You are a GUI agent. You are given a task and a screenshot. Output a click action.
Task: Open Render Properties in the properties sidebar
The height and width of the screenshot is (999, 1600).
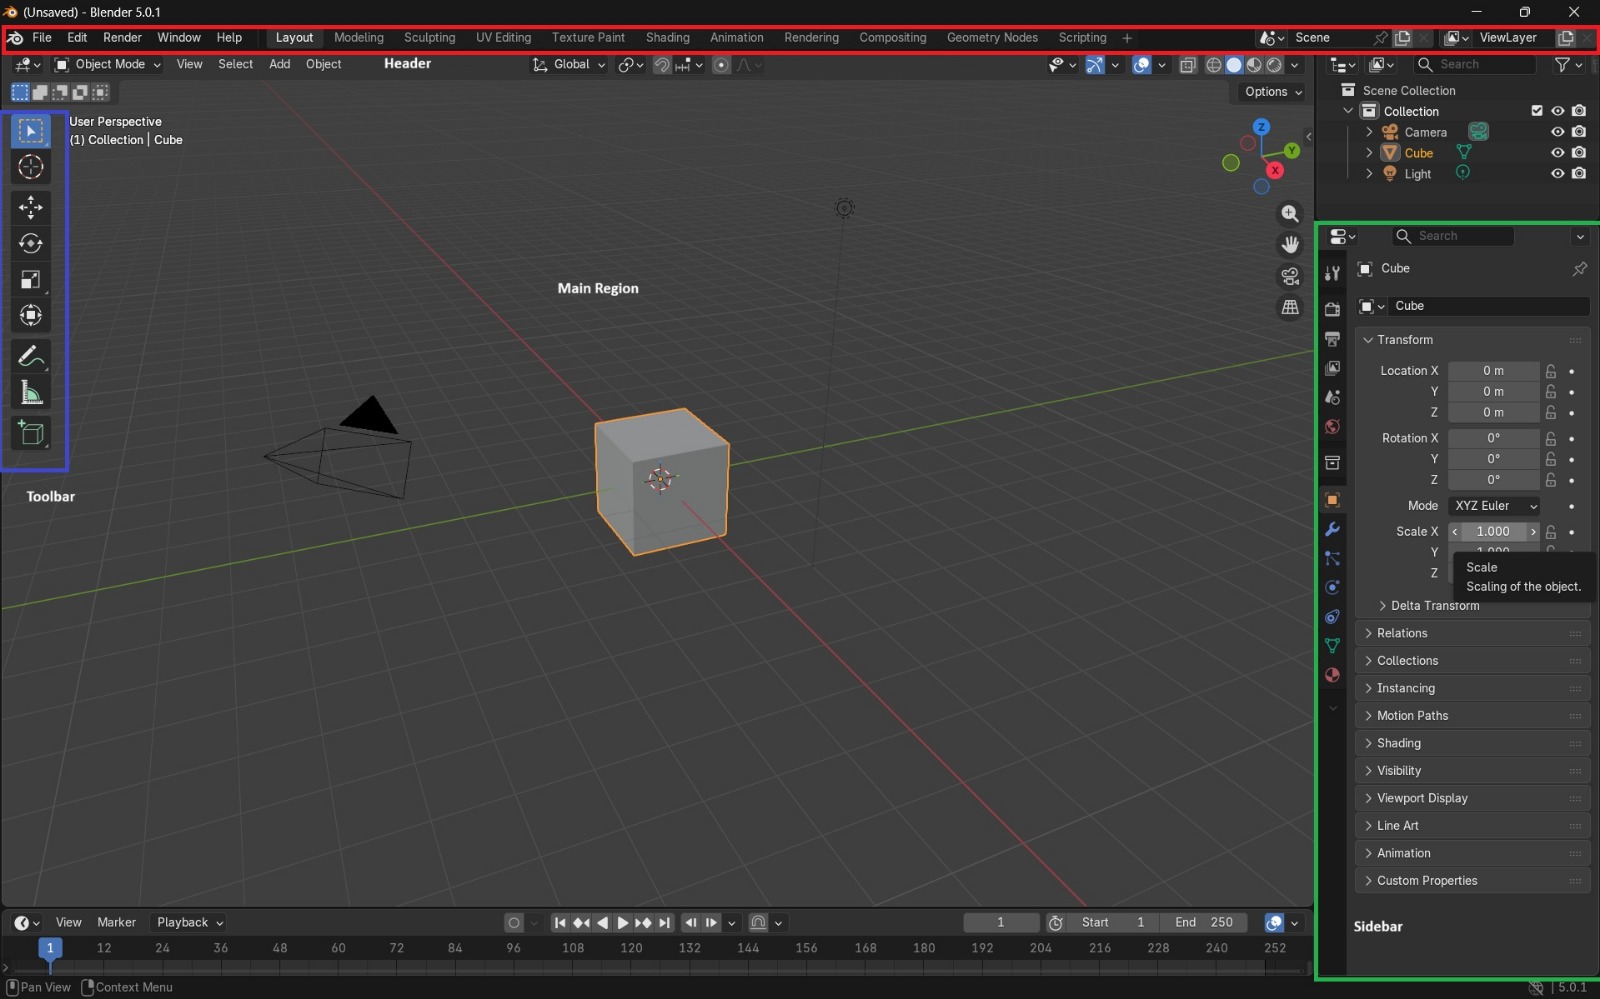1332,310
